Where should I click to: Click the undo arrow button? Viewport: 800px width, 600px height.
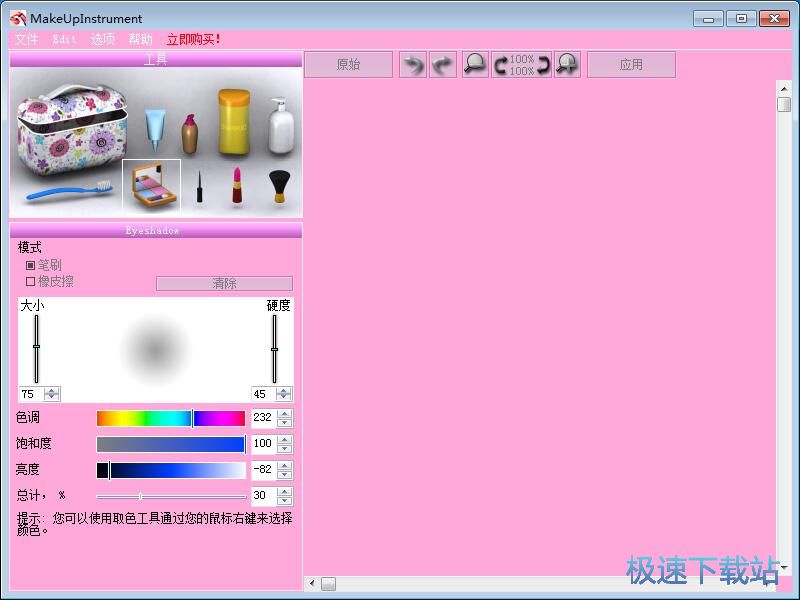(412, 65)
